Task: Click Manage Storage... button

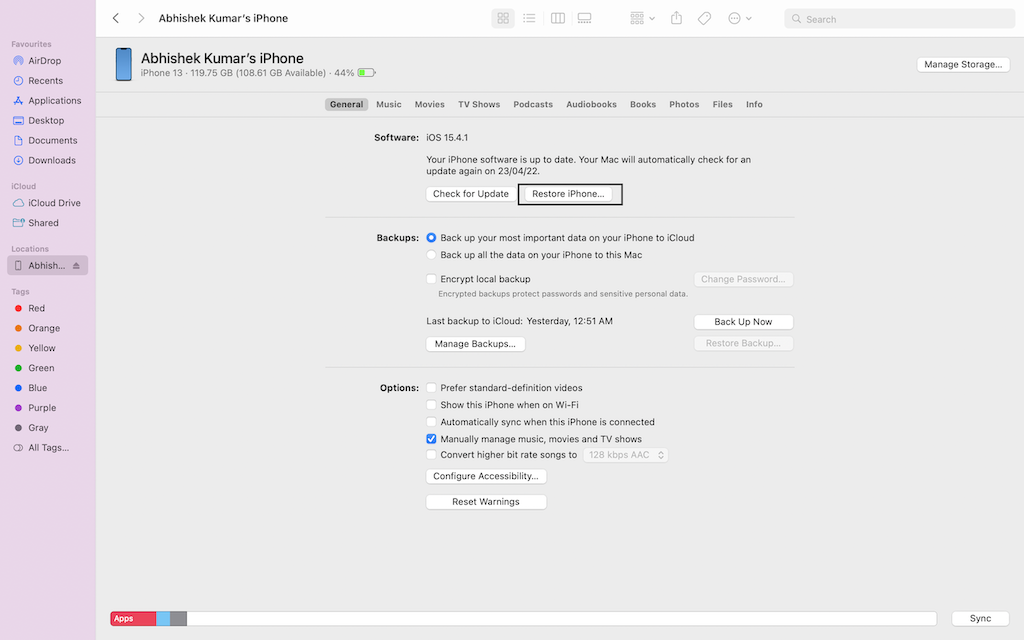Action: point(963,64)
